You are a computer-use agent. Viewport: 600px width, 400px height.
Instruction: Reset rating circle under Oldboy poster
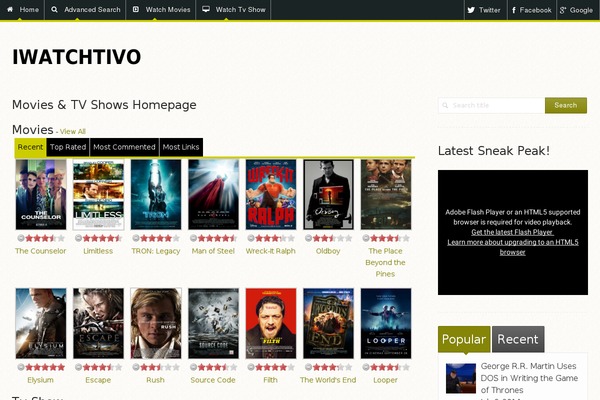(308, 238)
